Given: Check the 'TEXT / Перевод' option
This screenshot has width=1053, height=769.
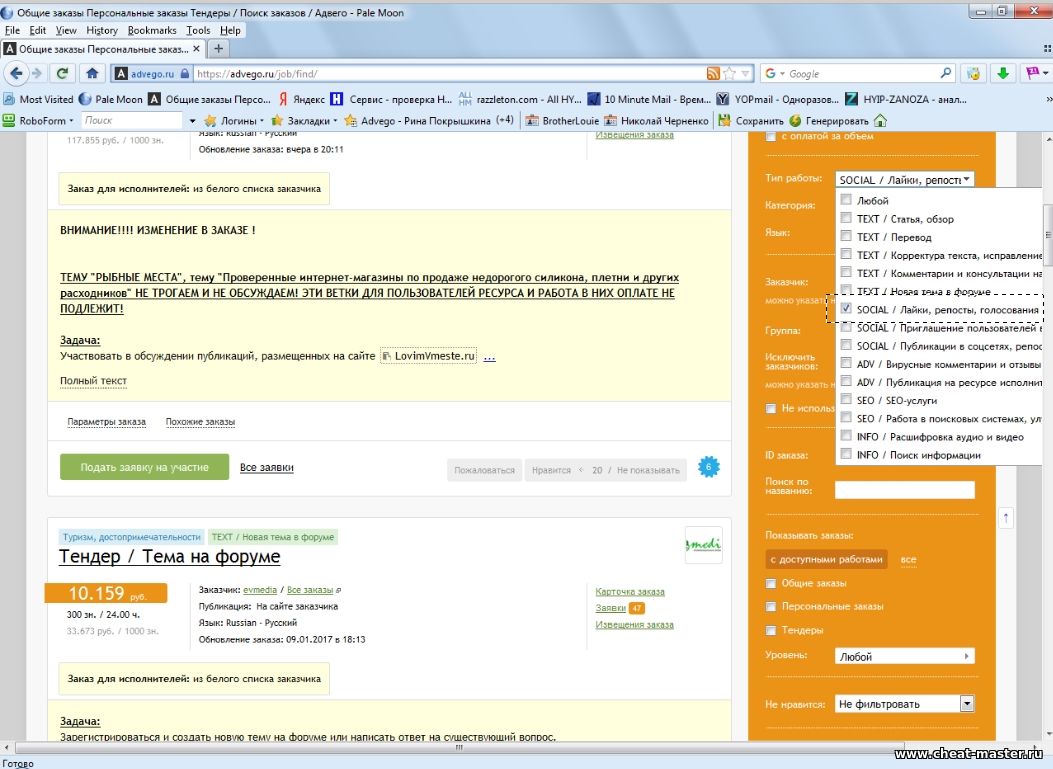Looking at the screenshot, I should click(846, 237).
